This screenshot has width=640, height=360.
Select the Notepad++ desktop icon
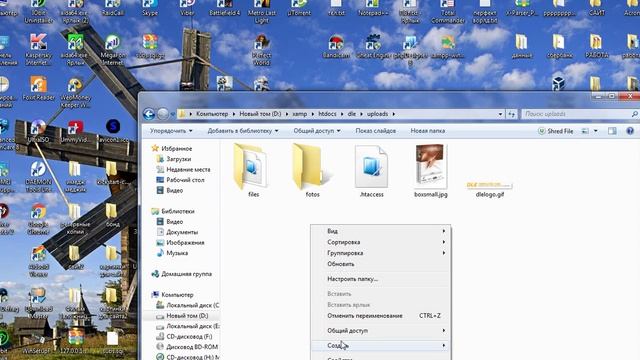373,8
